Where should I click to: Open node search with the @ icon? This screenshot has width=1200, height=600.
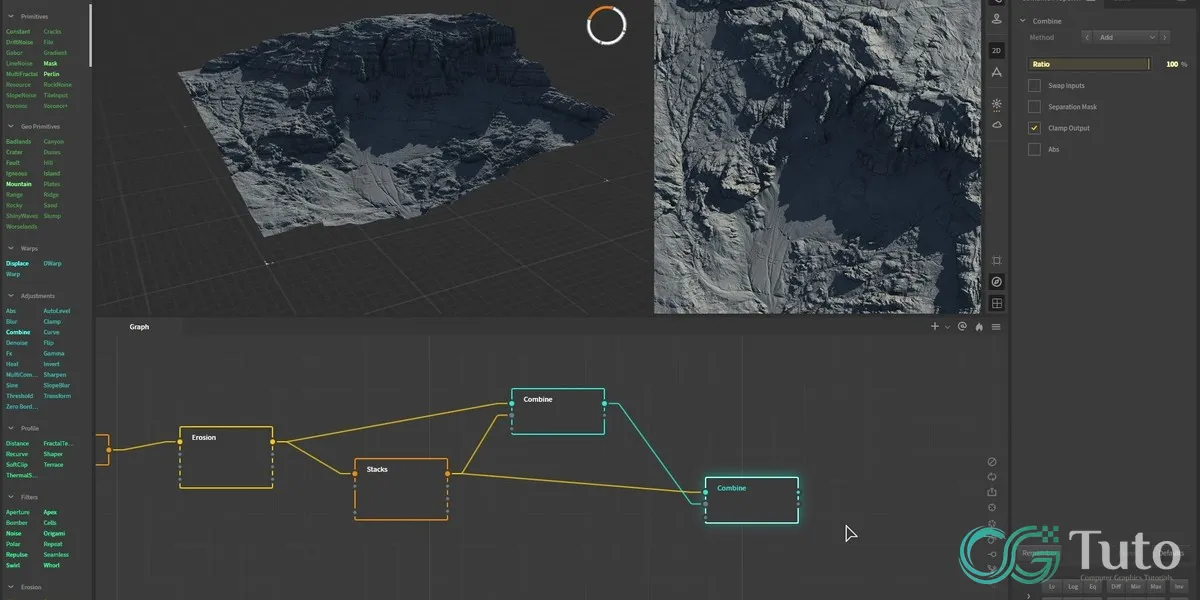coord(962,327)
